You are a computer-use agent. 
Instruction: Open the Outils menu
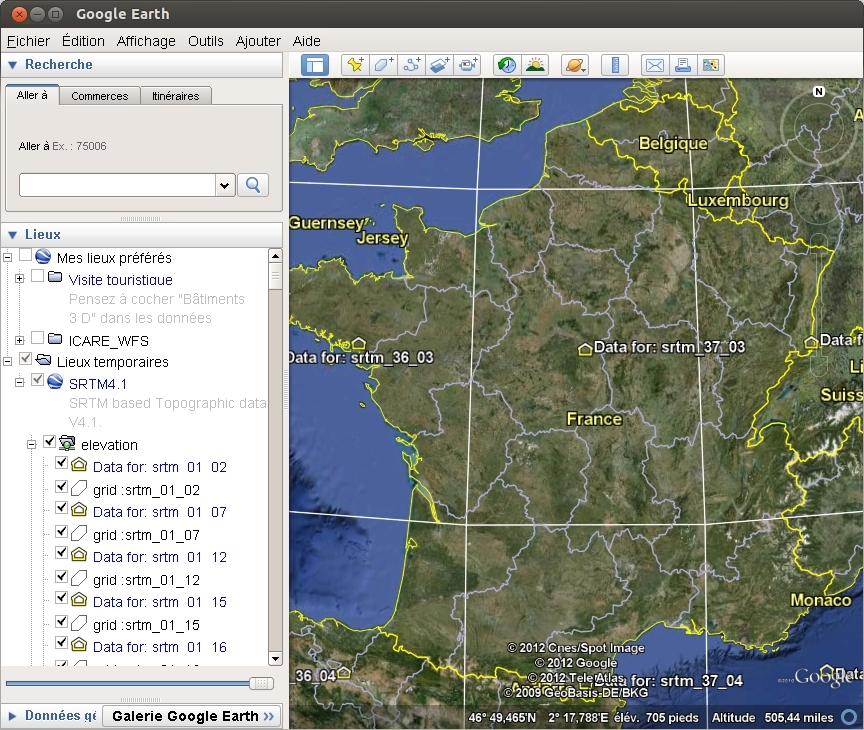coord(206,41)
